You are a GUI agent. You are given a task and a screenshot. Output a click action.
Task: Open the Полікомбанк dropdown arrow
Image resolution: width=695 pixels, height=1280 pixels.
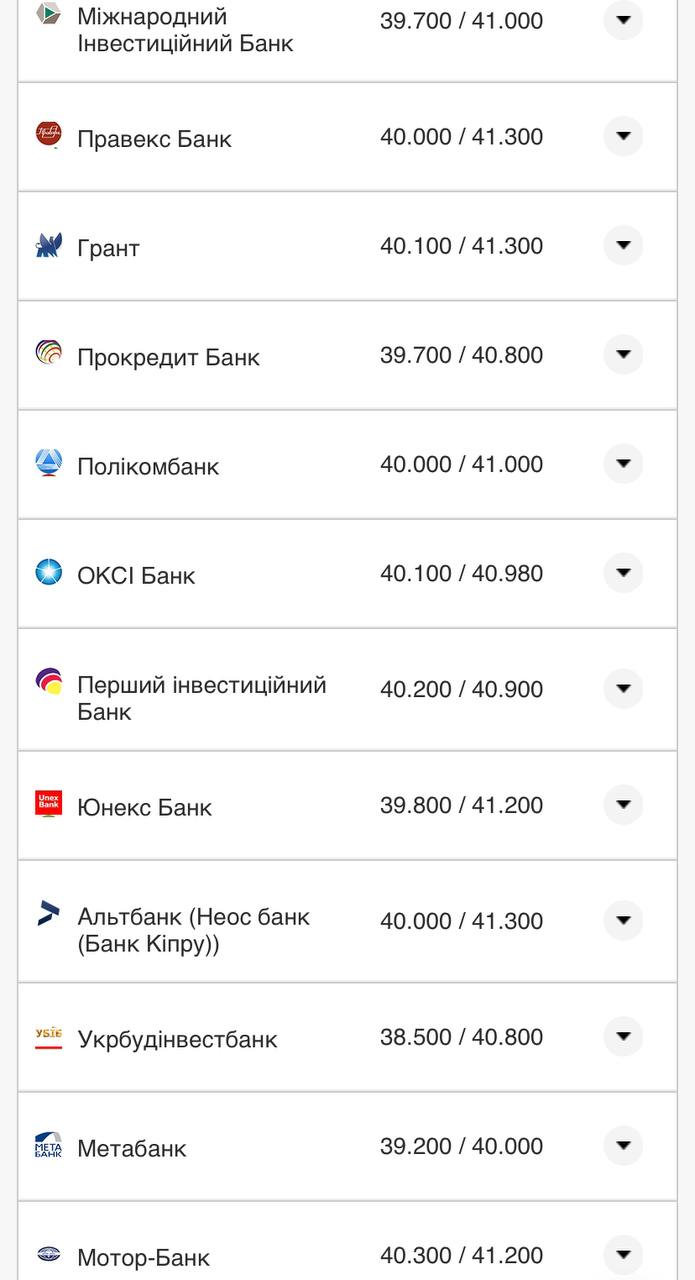623,463
